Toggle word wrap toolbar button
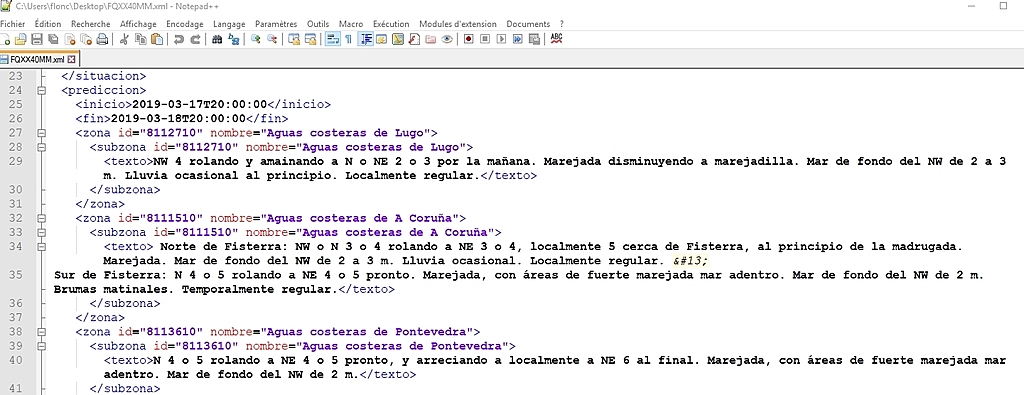This screenshot has width=1024, height=395. pyautogui.click(x=332, y=39)
